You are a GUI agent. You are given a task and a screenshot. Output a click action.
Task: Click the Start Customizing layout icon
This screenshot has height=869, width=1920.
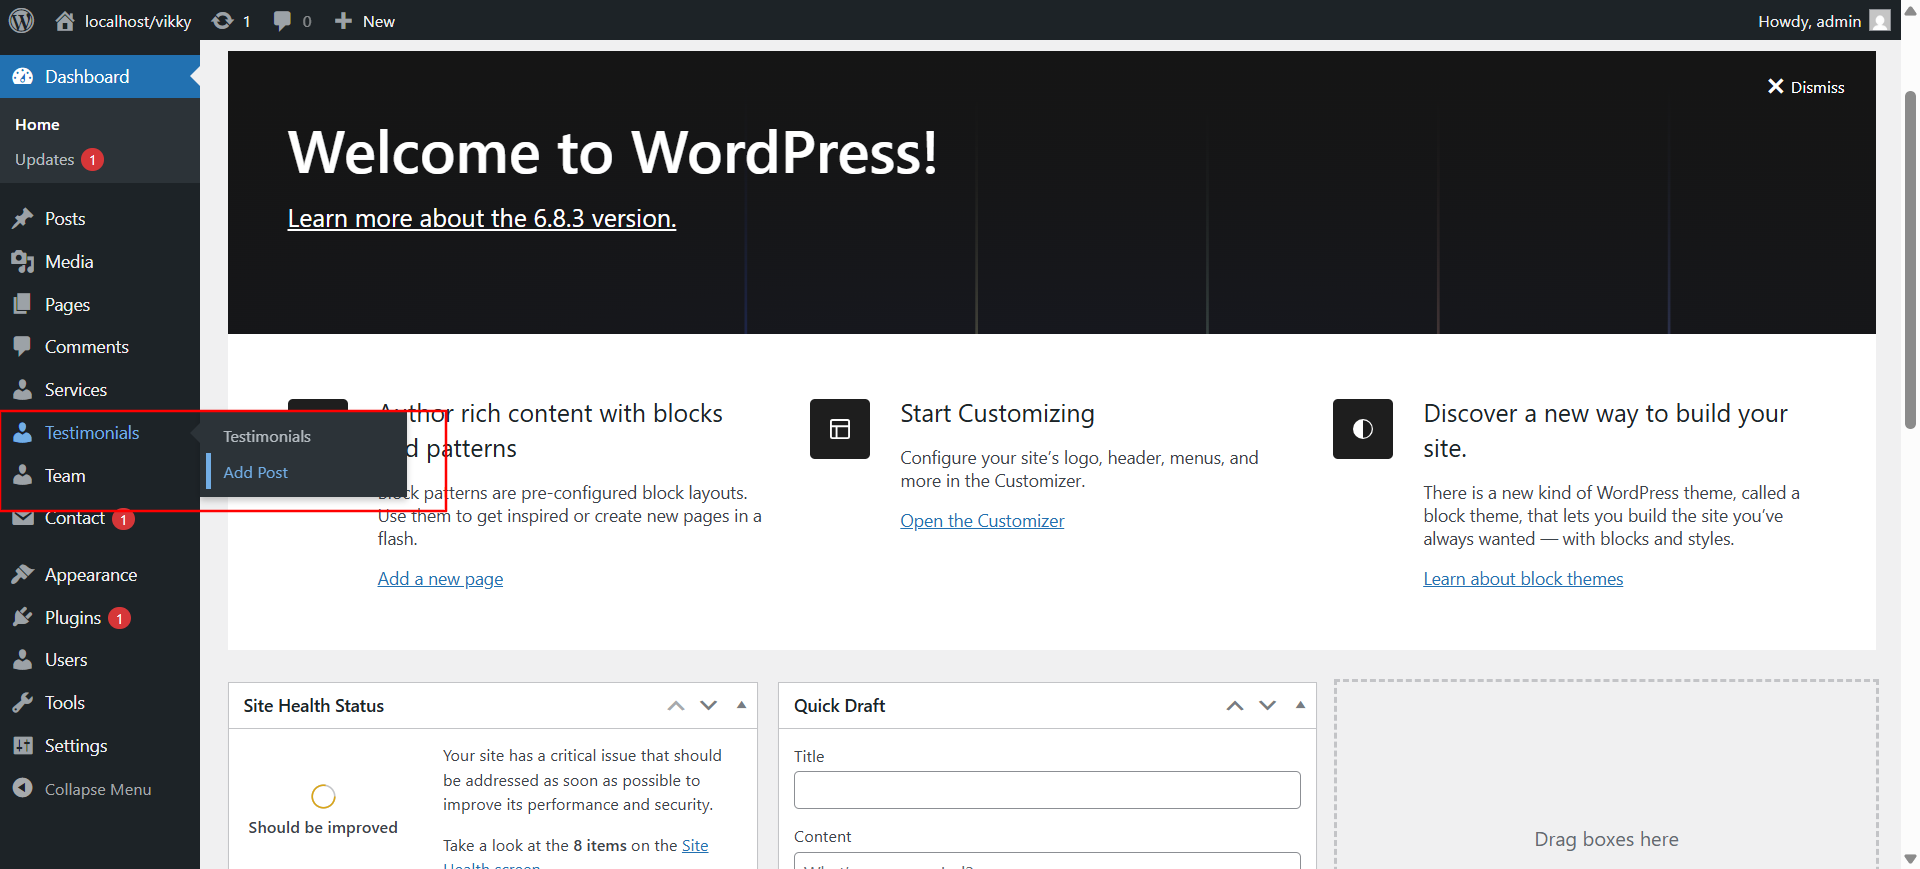840,429
